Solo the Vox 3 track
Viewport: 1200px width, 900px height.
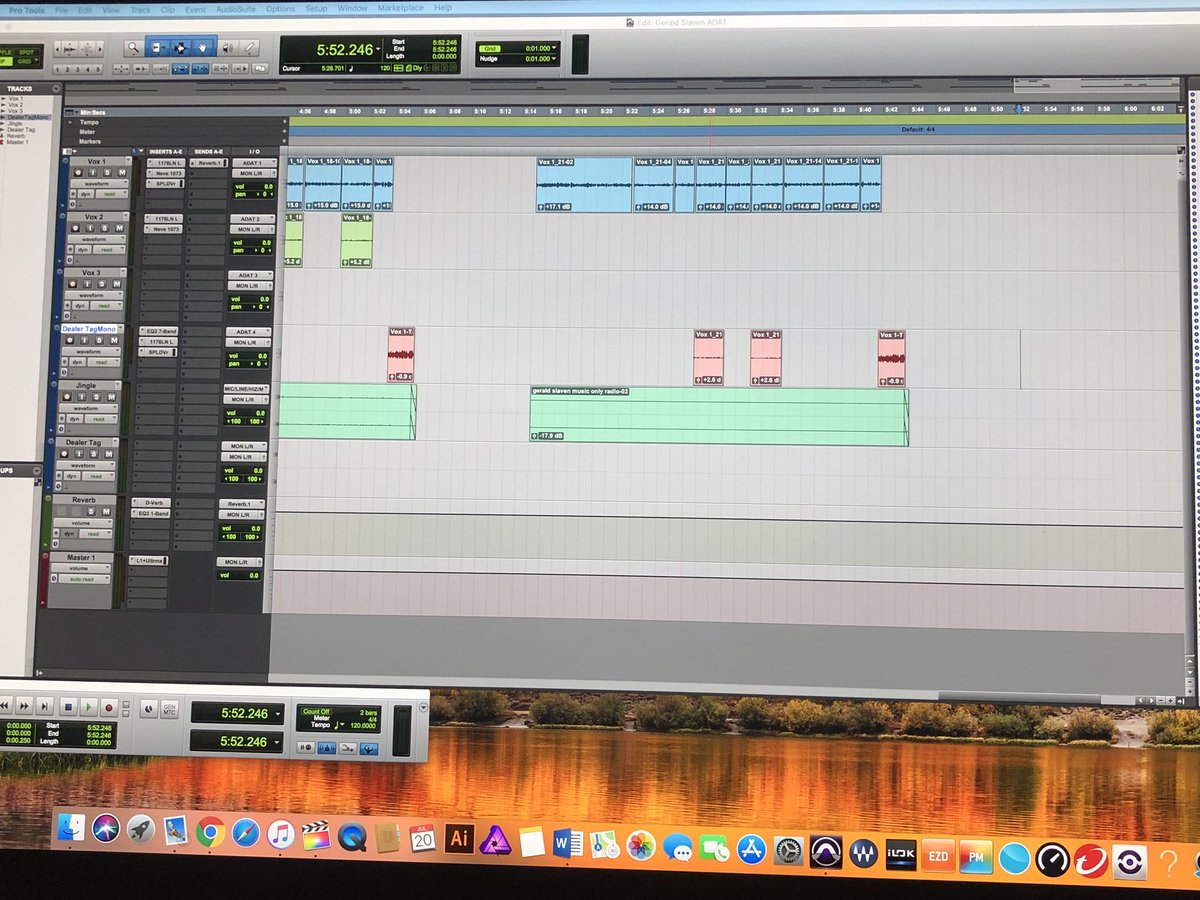pos(101,284)
